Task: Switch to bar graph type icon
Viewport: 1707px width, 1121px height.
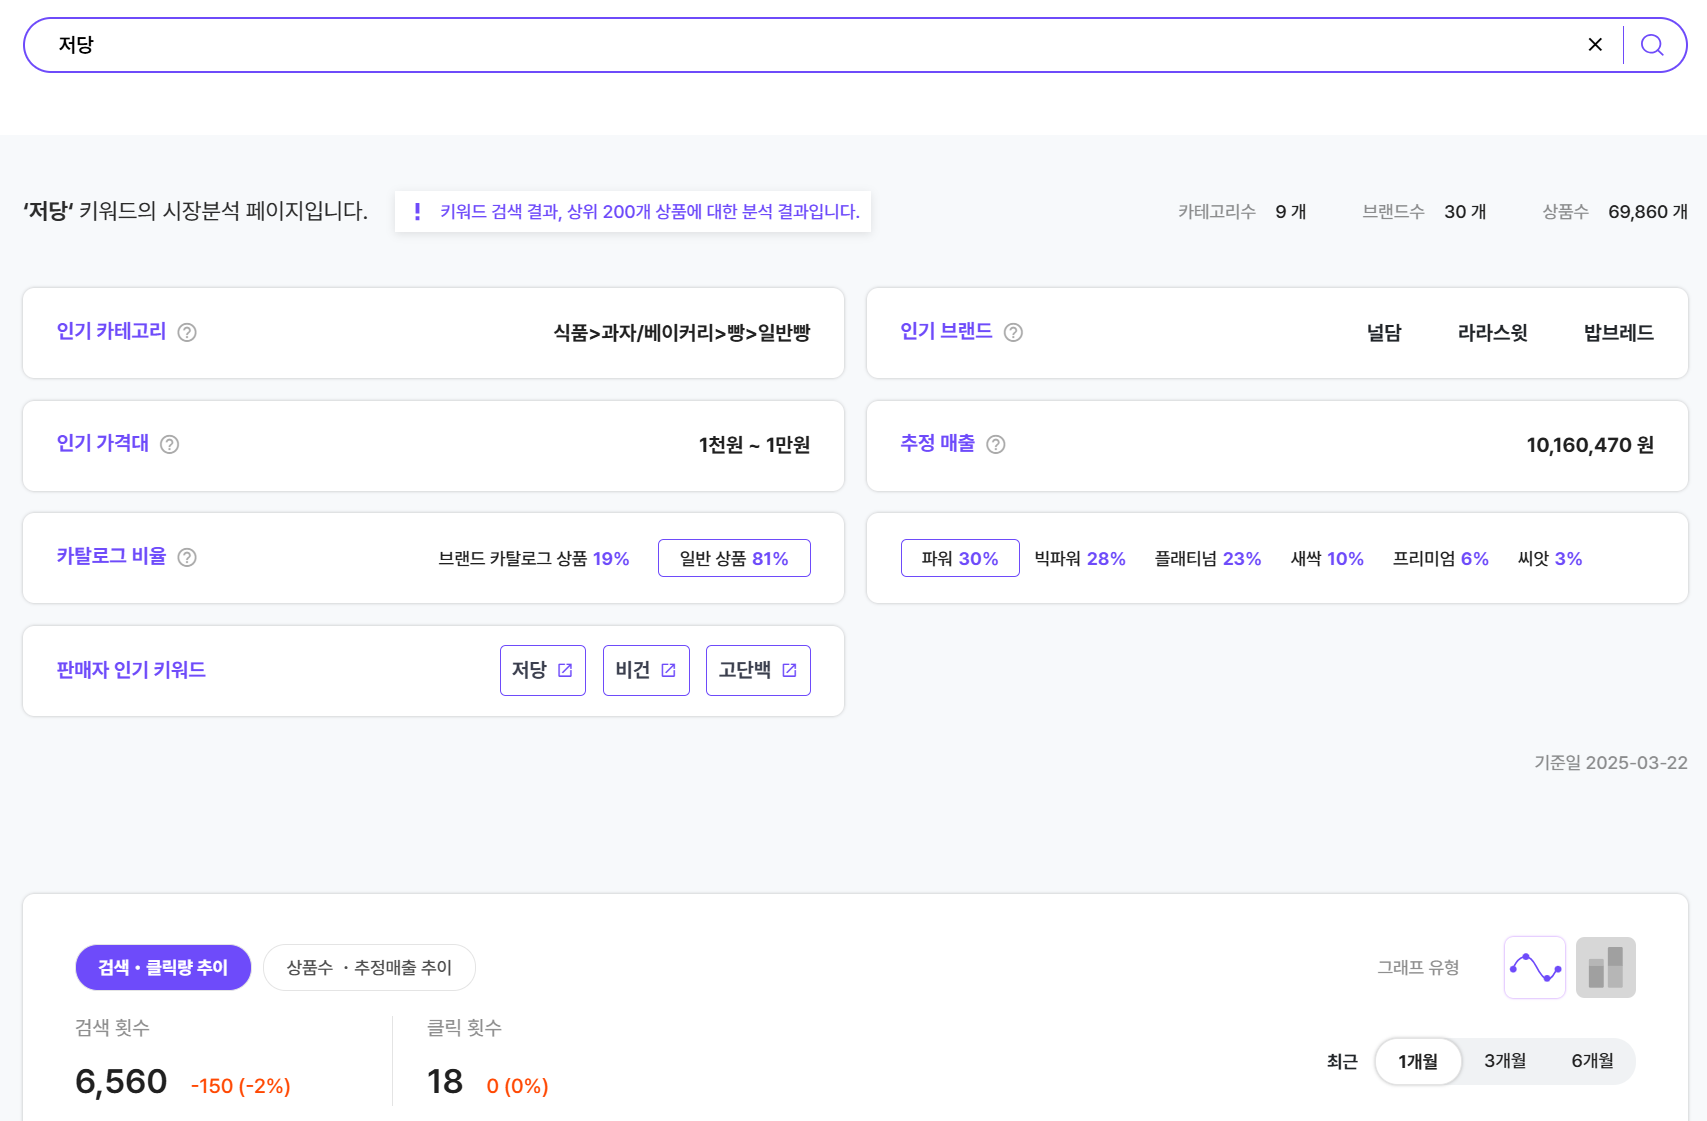Action: coord(1605,967)
